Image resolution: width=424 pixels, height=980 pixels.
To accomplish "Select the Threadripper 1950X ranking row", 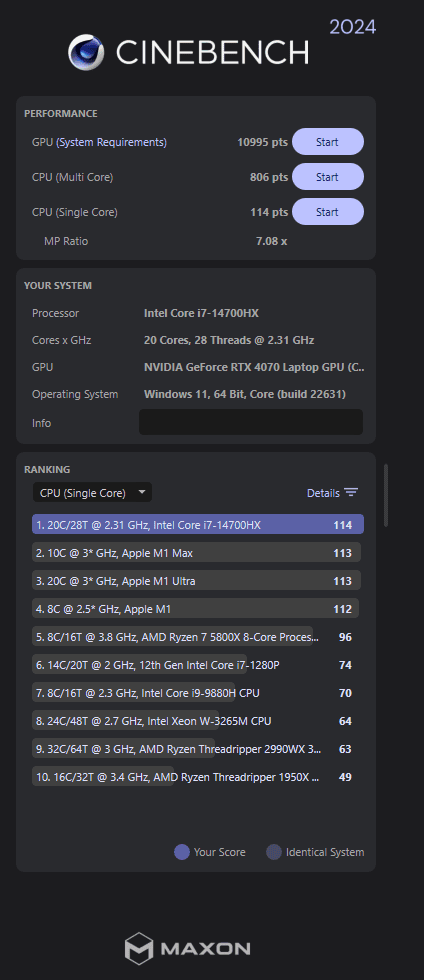I will [x=198, y=777].
